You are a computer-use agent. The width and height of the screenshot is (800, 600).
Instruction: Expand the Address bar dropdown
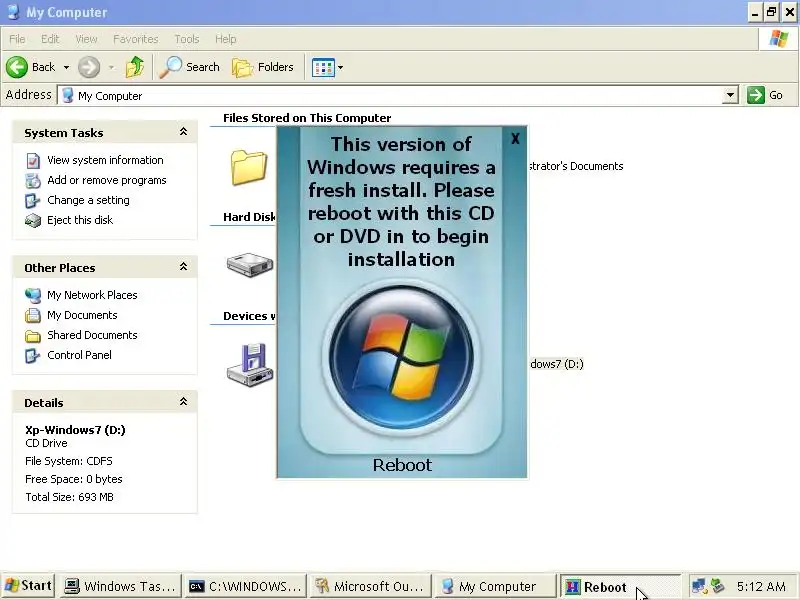(x=730, y=95)
